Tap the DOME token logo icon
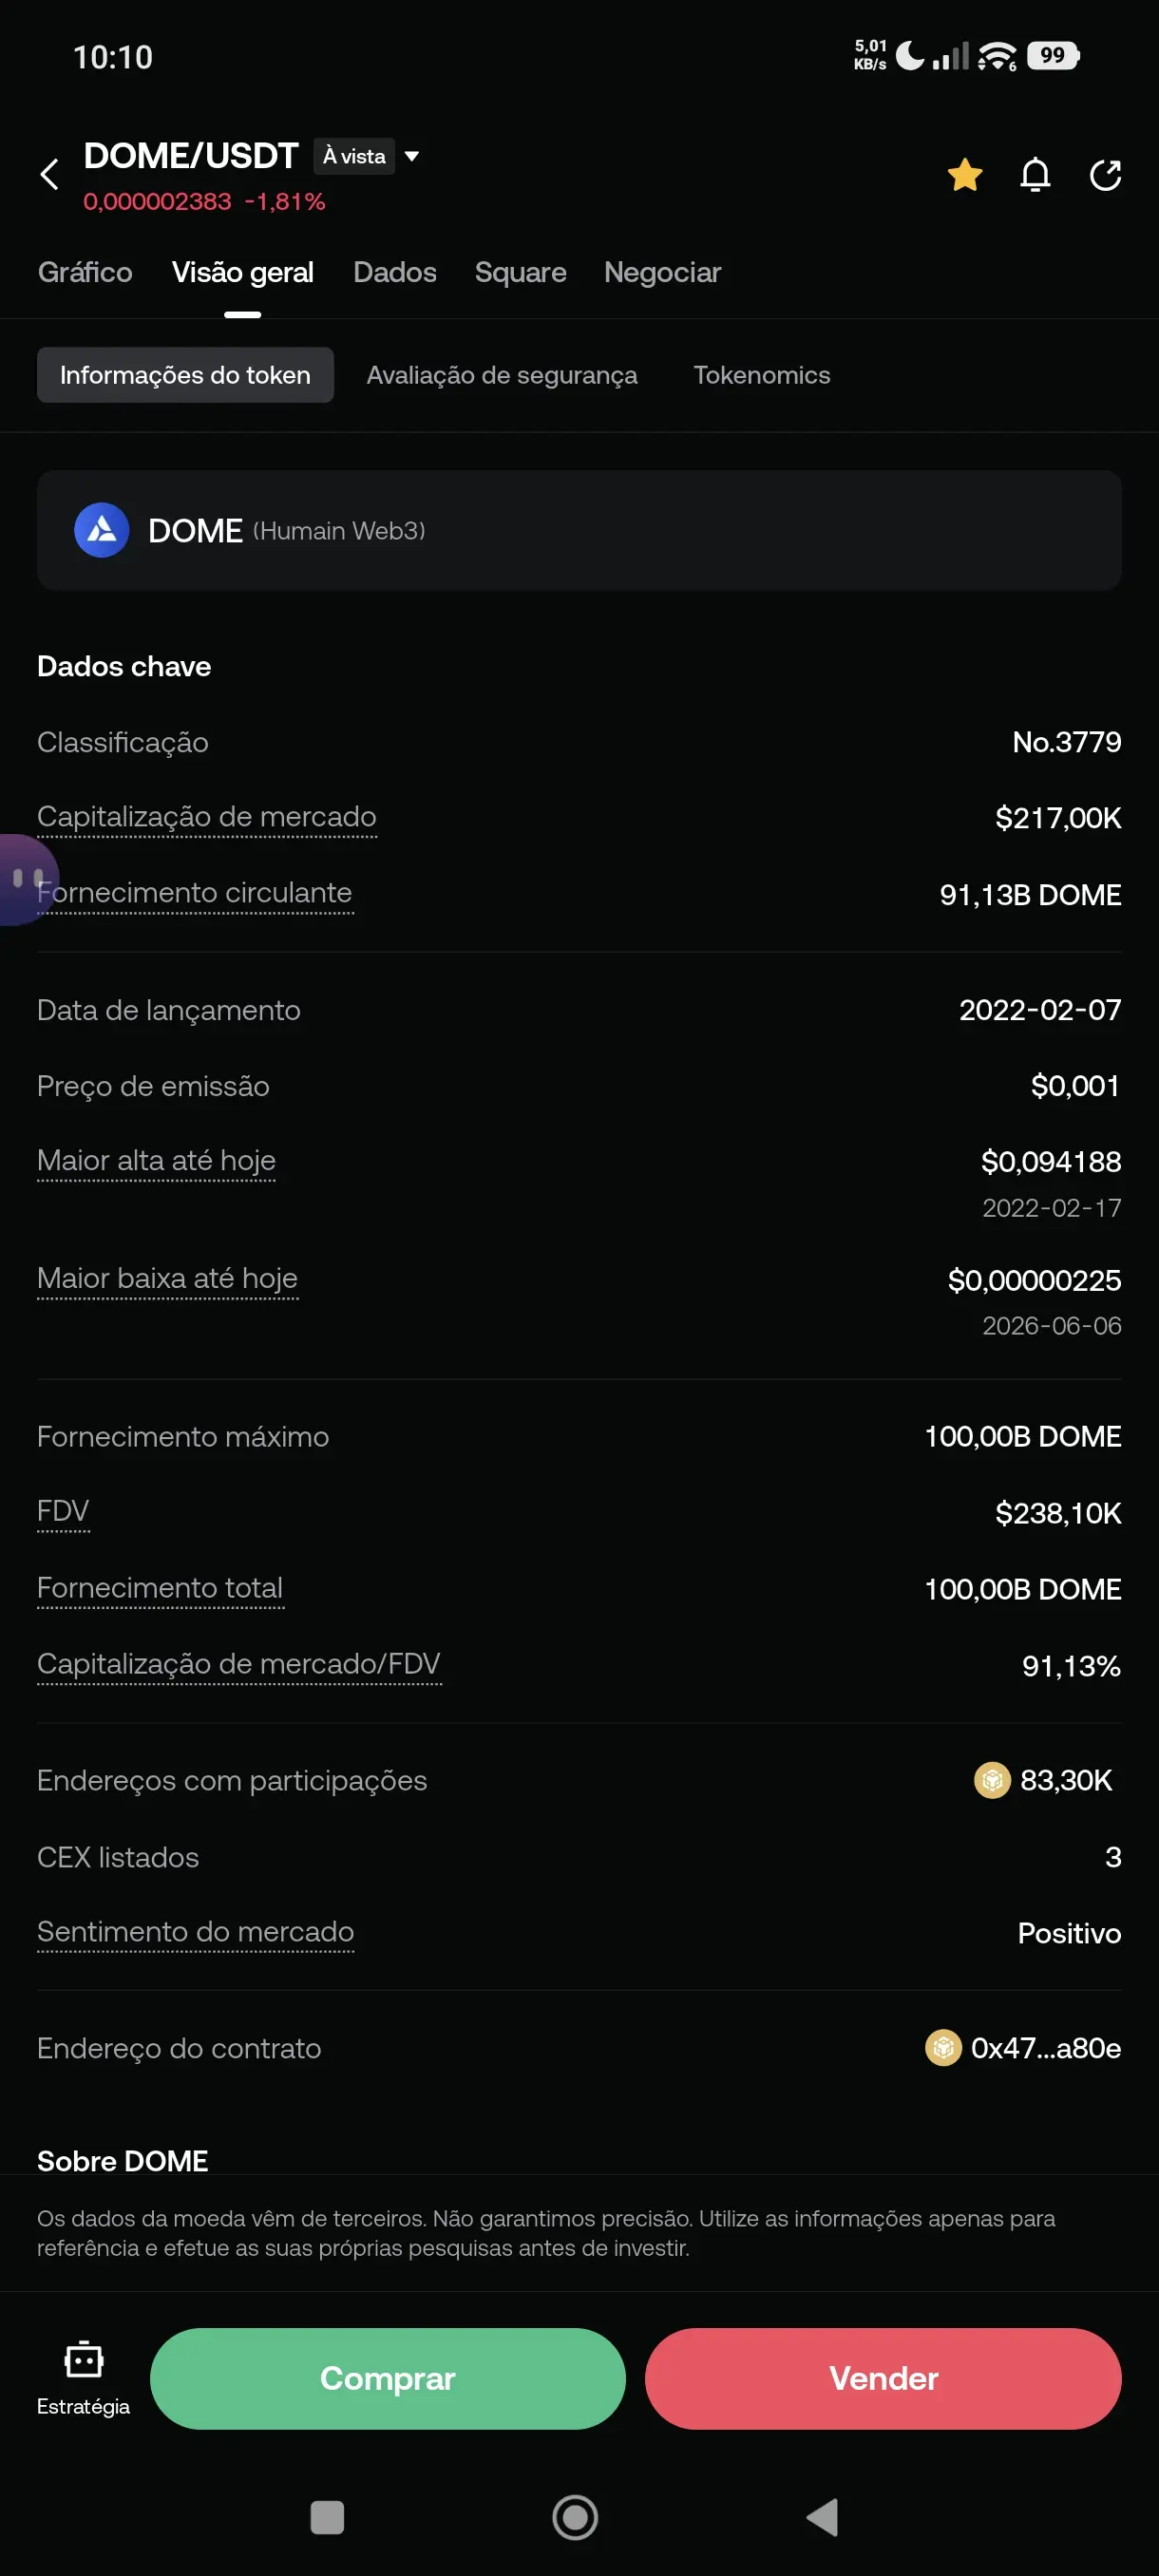The image size is (1159, 2576). (x=101, y=530)
